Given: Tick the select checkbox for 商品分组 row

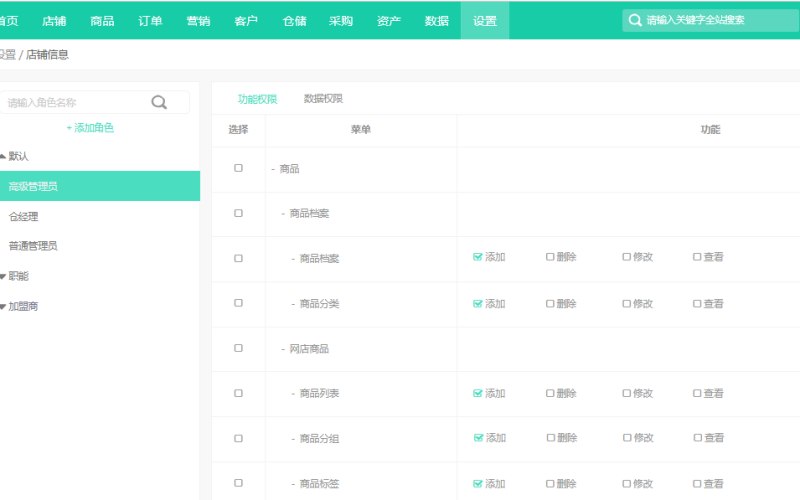Looking at the screenshot, I should click(238, 438).
